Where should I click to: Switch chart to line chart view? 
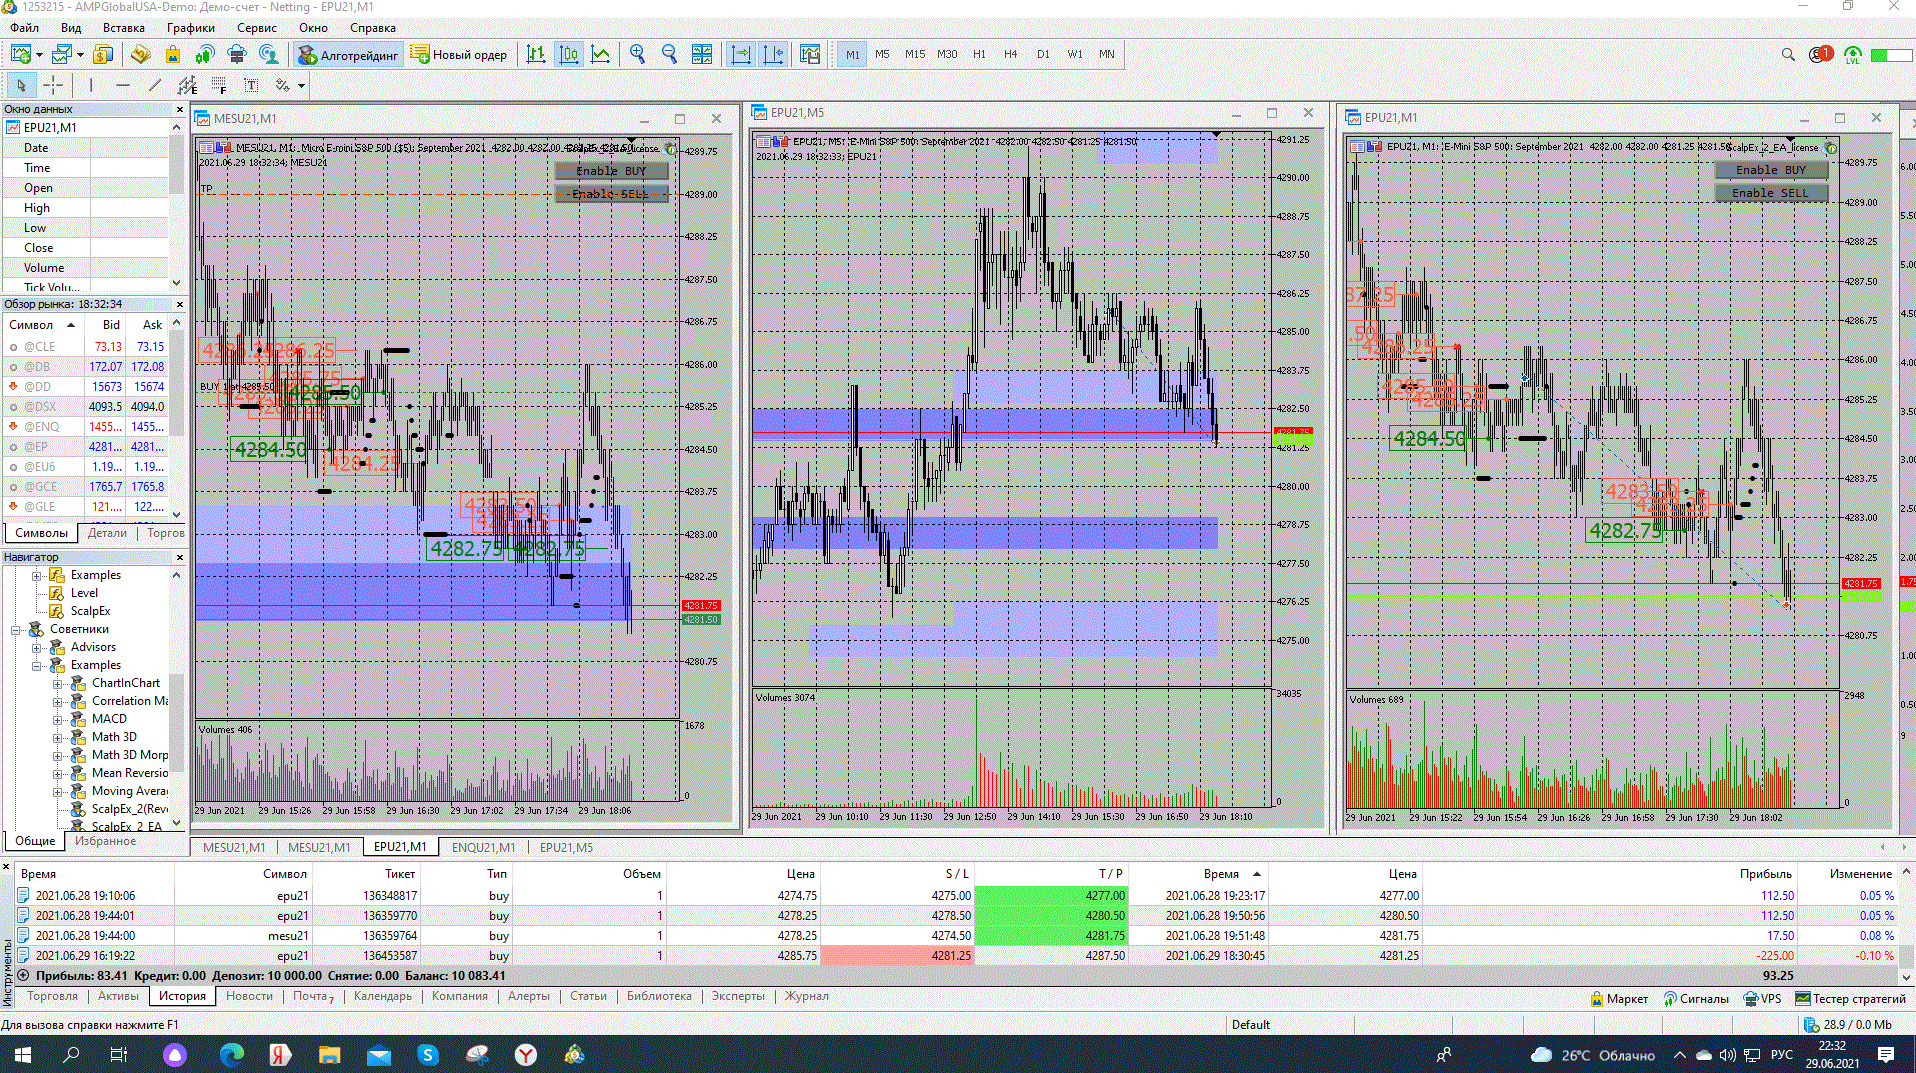click(601, 55)
